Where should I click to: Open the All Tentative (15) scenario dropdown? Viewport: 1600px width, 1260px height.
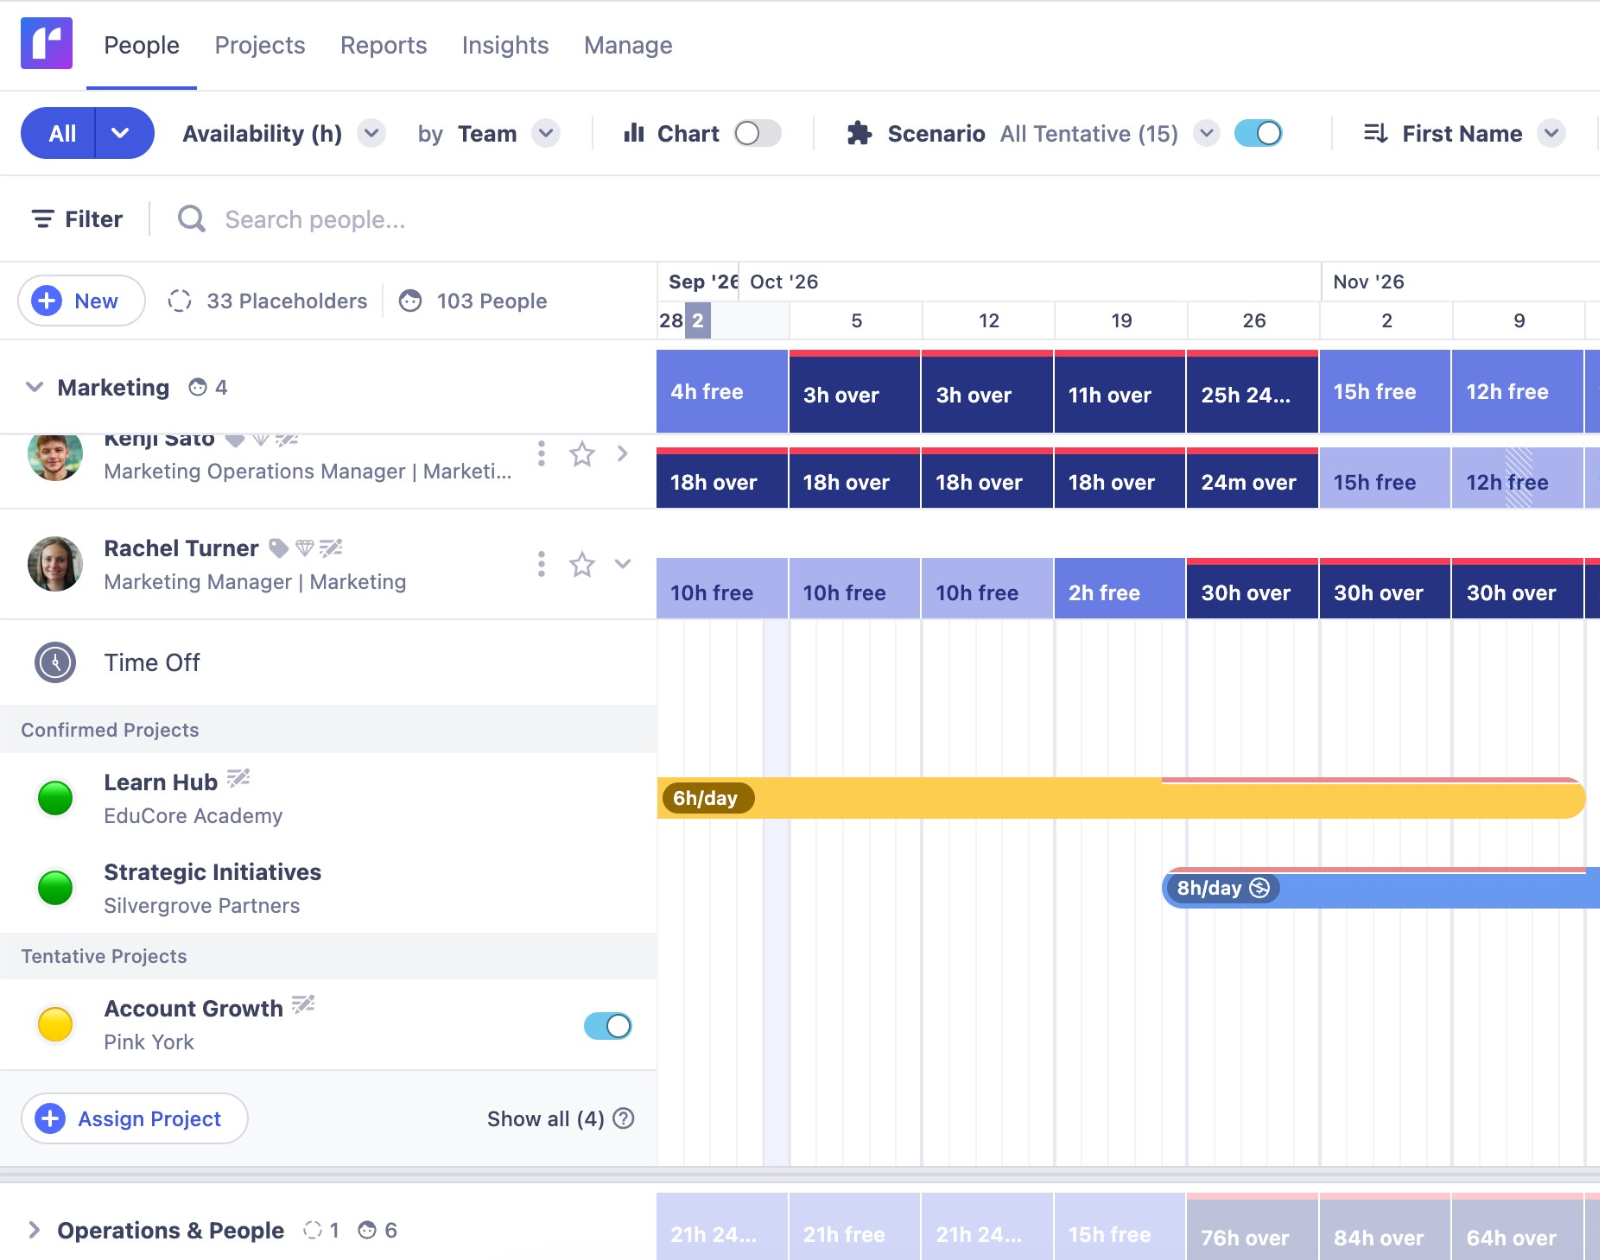point(1207,133)
